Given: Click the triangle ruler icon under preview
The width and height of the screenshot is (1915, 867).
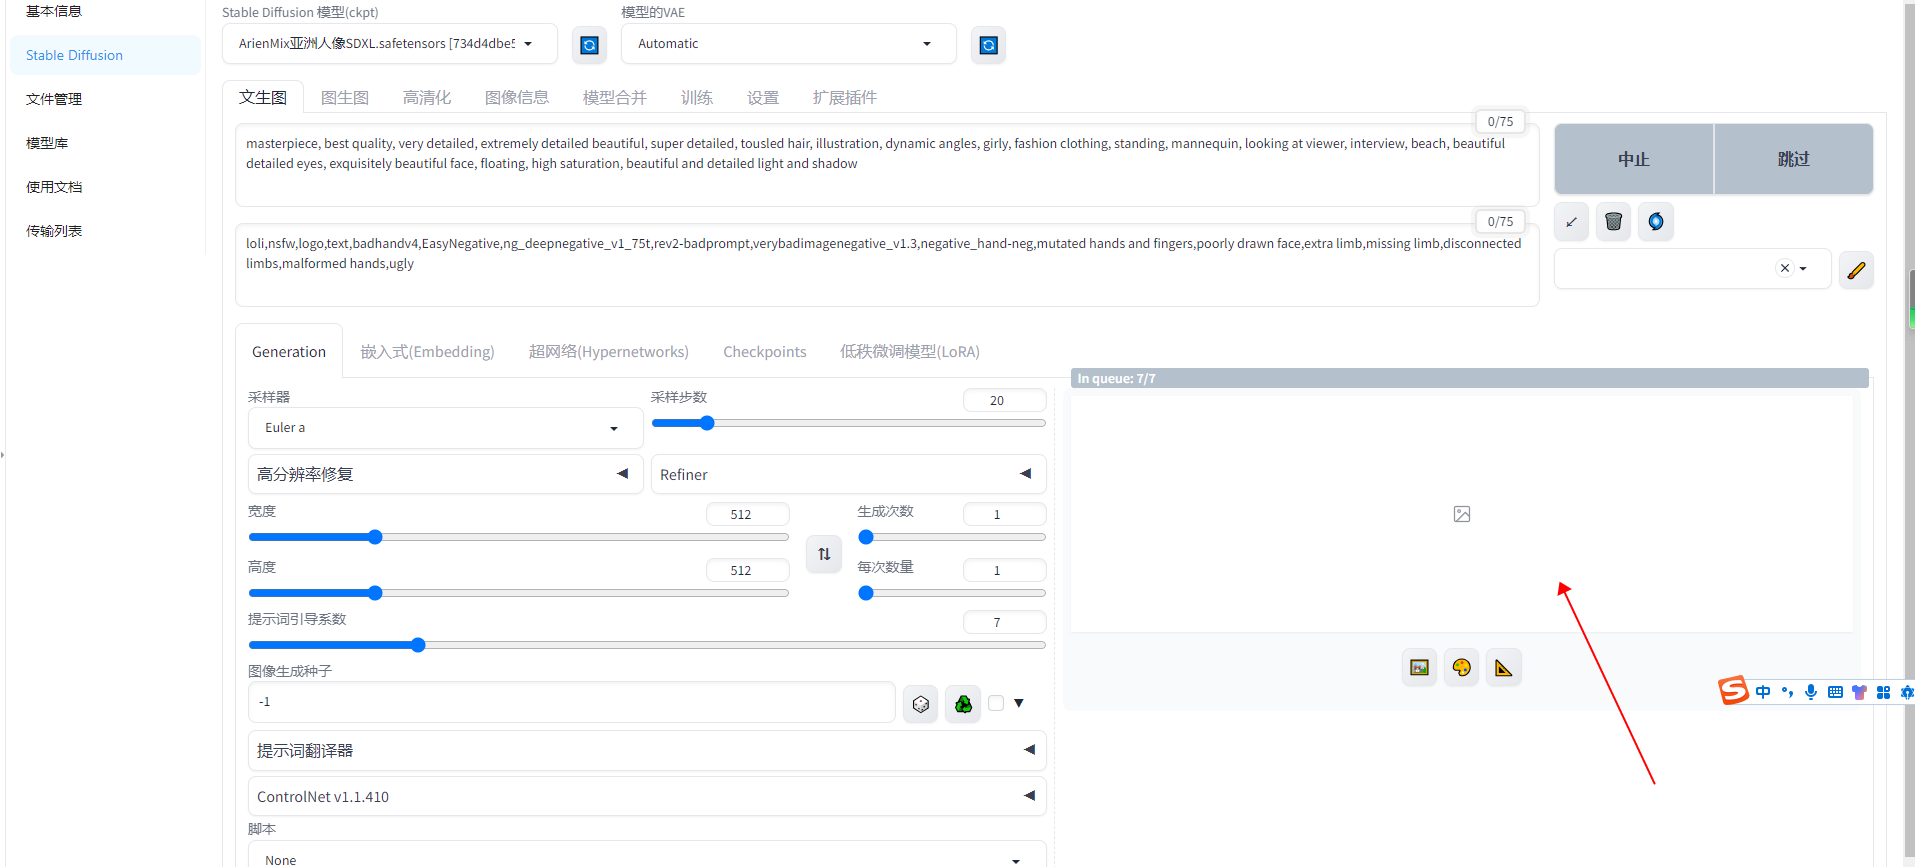Looking at the screenshot, I should click(1503, 667).
